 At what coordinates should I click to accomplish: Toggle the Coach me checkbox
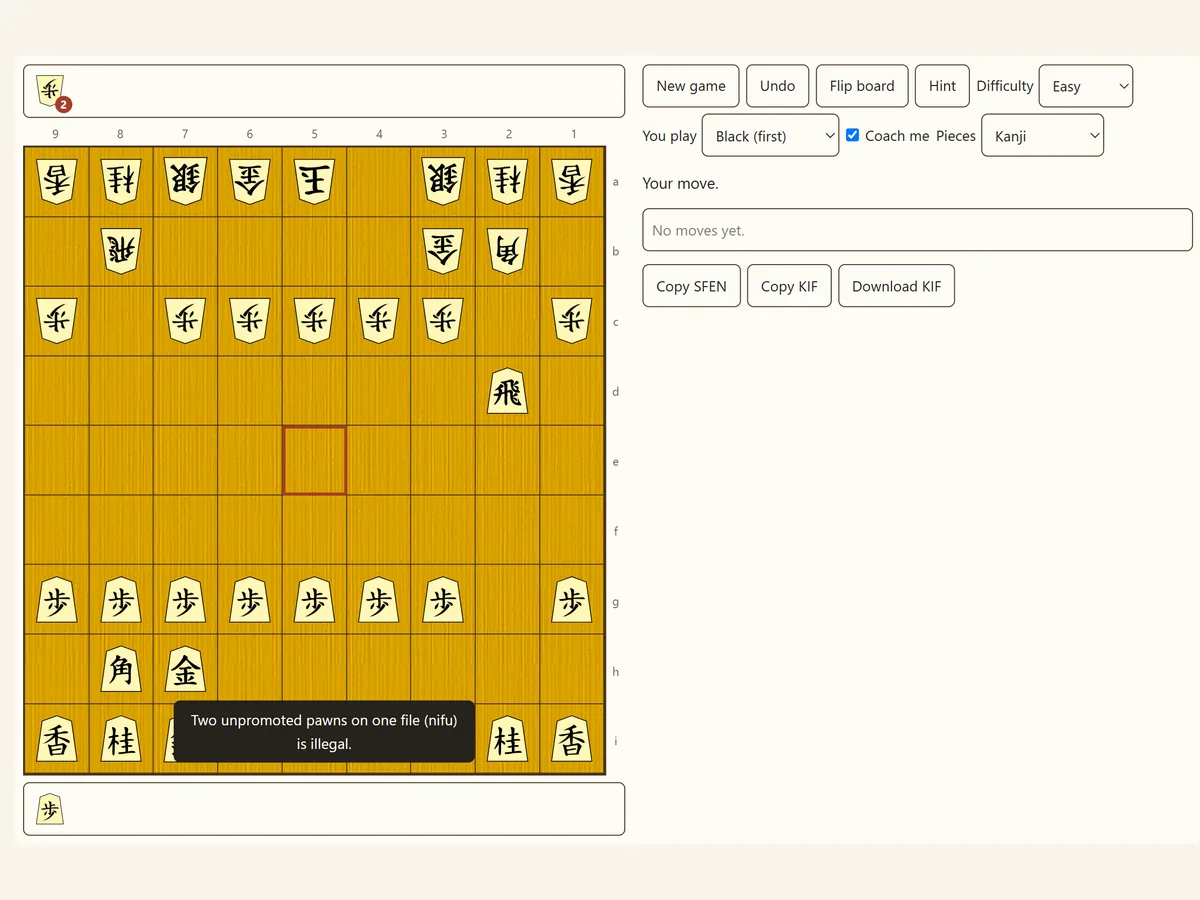click(853, 135)
